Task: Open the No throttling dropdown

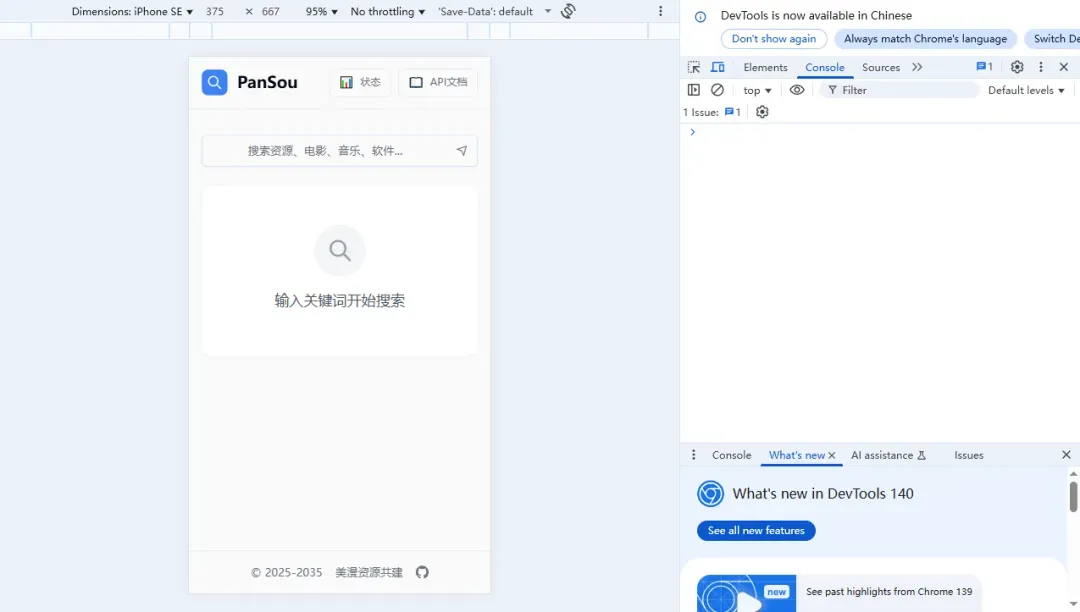Action: [385, 11]
